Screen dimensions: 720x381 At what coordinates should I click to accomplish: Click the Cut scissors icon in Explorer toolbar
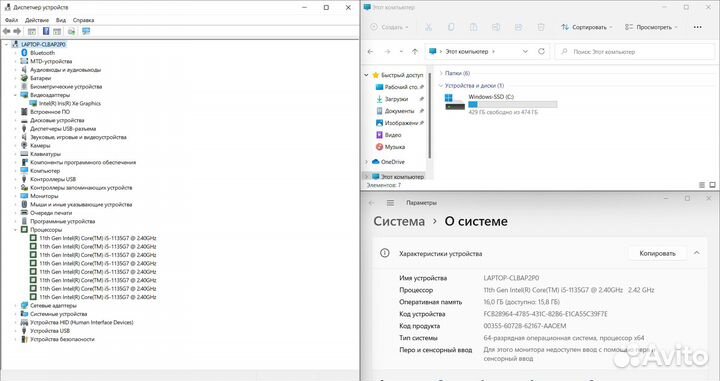pyautogui.click(x=428, y=27)
